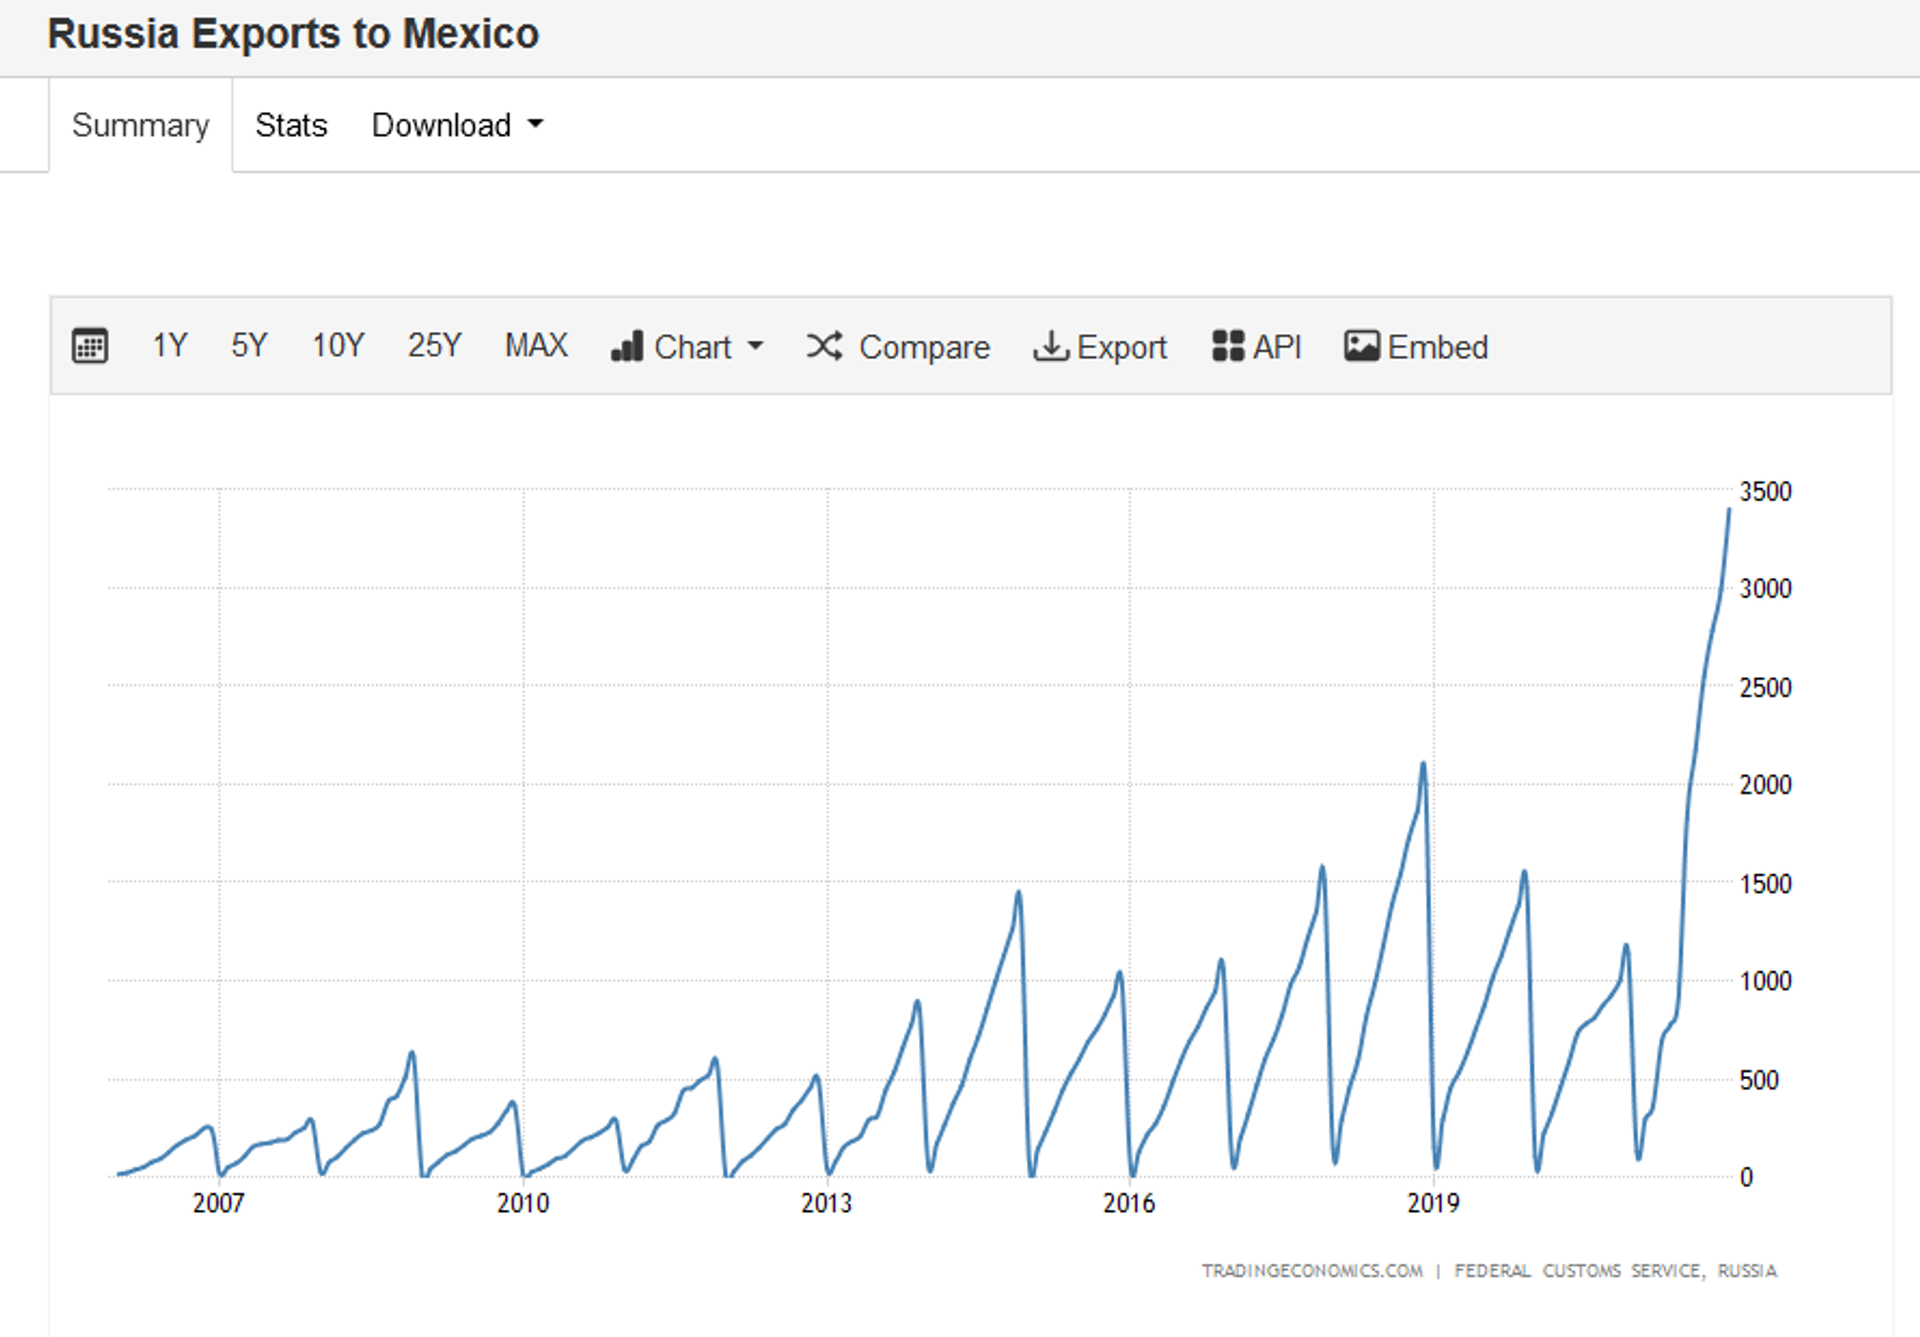Image resolution: width=1920 pixels, height=1337 pixels.
Task: Click the Compare label text
Action: (924, 347)
